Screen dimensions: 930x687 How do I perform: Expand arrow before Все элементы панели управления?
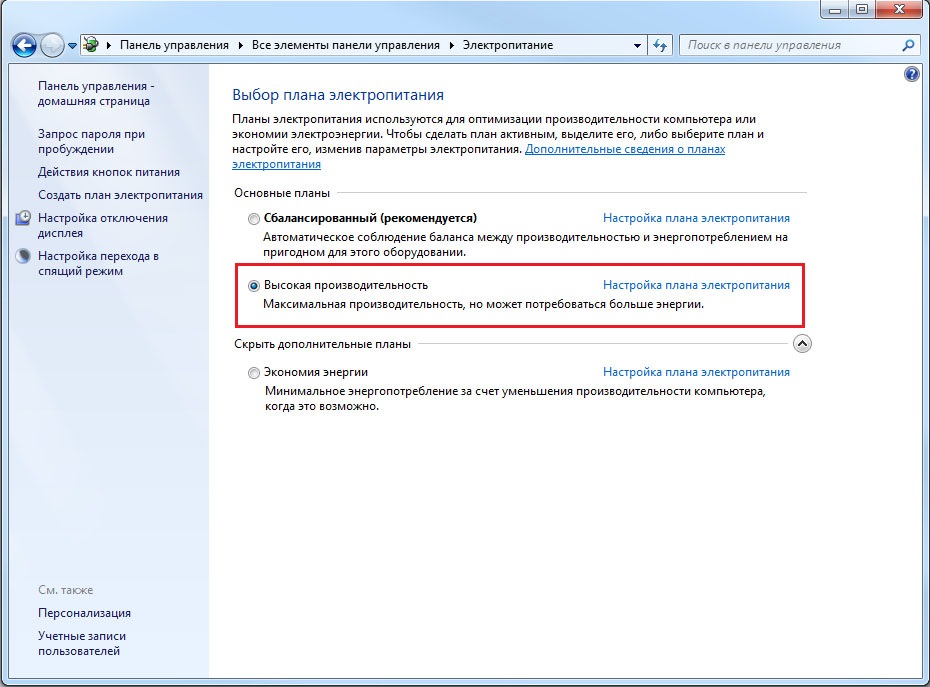(x=241, y=45)
